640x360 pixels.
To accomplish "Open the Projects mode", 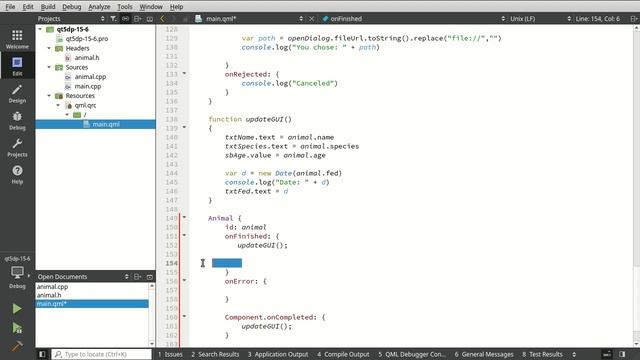I will (17, 147).
